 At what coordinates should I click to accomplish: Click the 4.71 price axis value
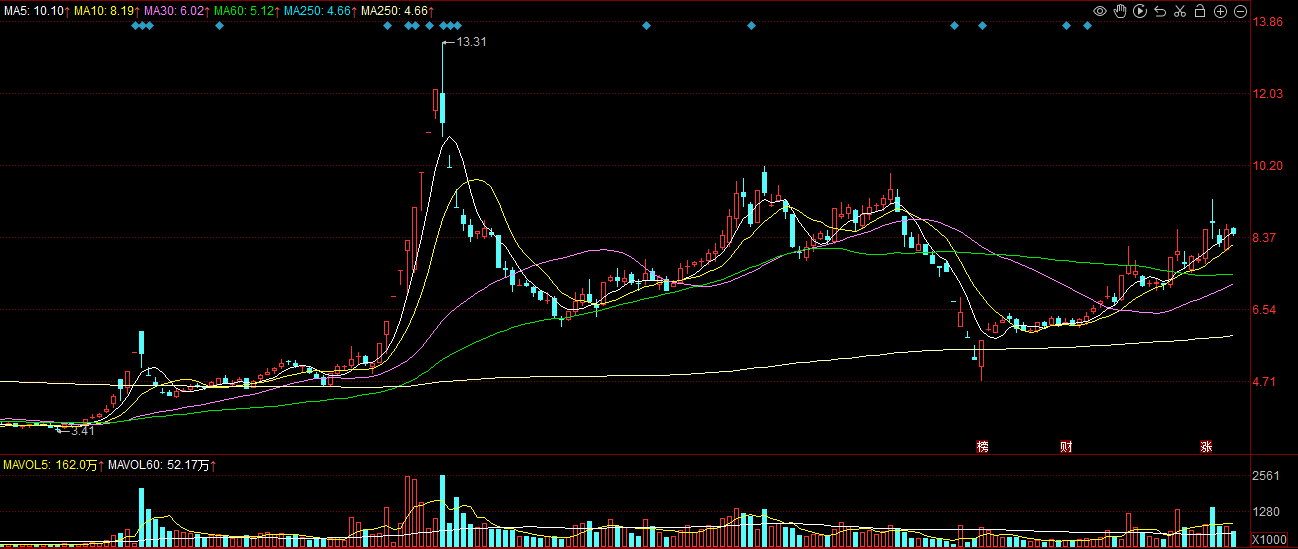tap(1265, 382)
